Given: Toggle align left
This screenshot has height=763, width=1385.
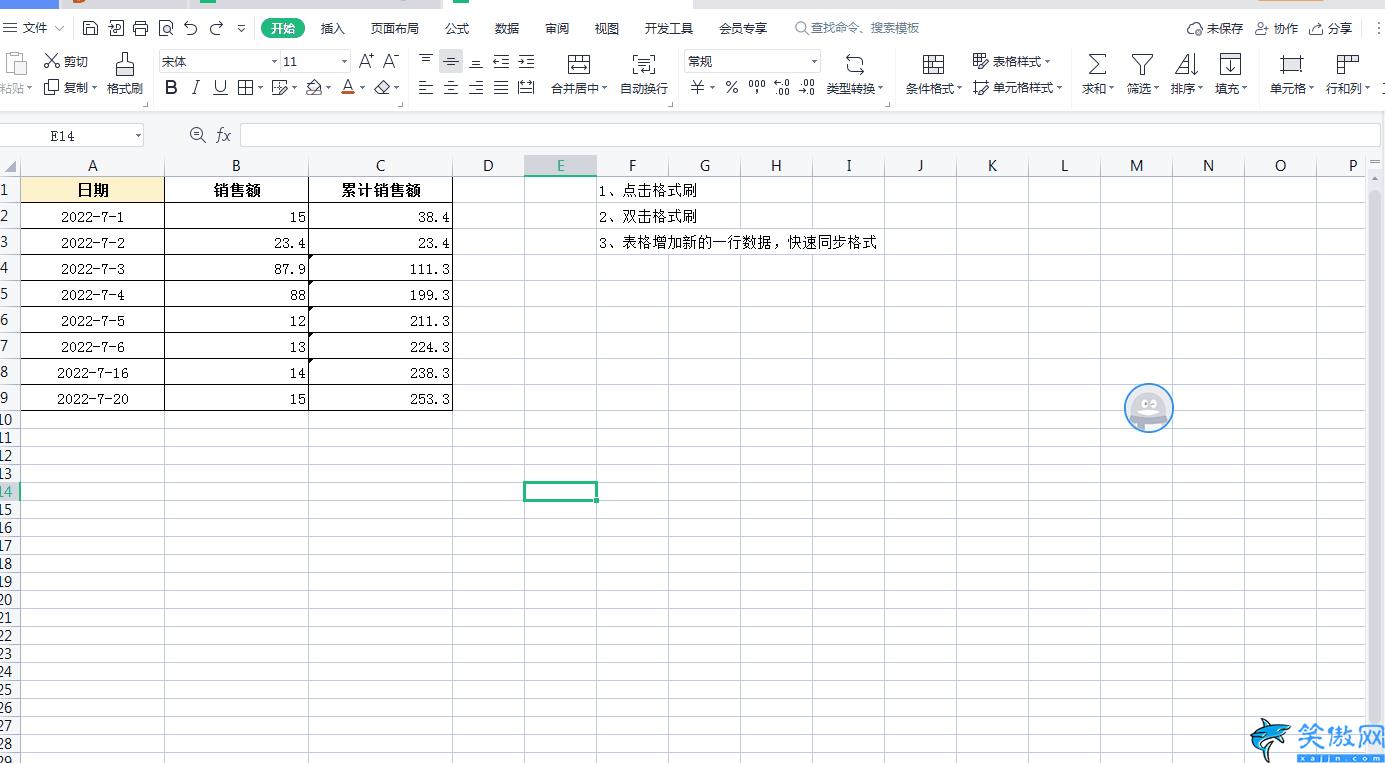Looking at the screenshot, I should click(x=426, y=88).
